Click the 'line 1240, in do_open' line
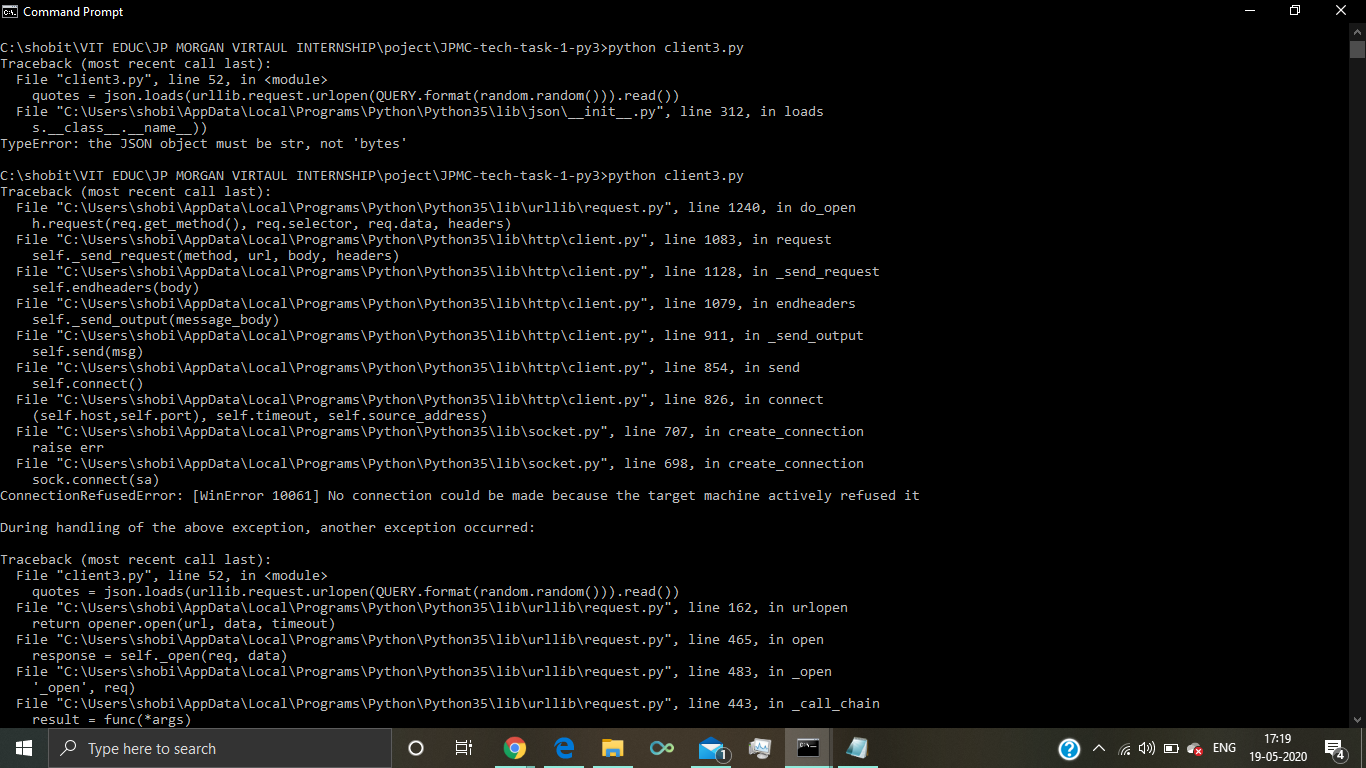The height and width of the screenshot is (768, 1366). tap(436, 208)
